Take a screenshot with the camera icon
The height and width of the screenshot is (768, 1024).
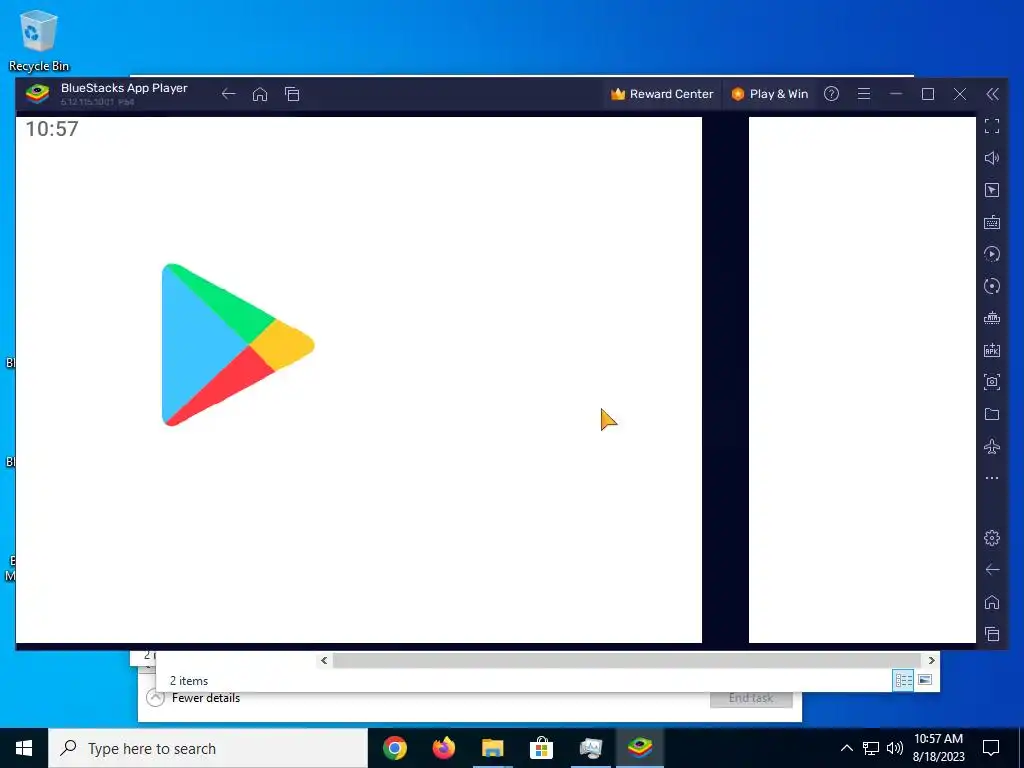coord(992,382)
